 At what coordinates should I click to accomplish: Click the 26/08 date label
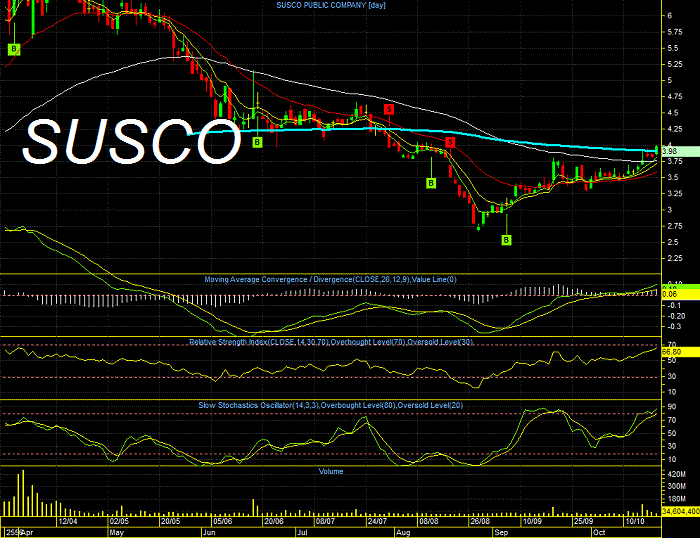point(480,521)
